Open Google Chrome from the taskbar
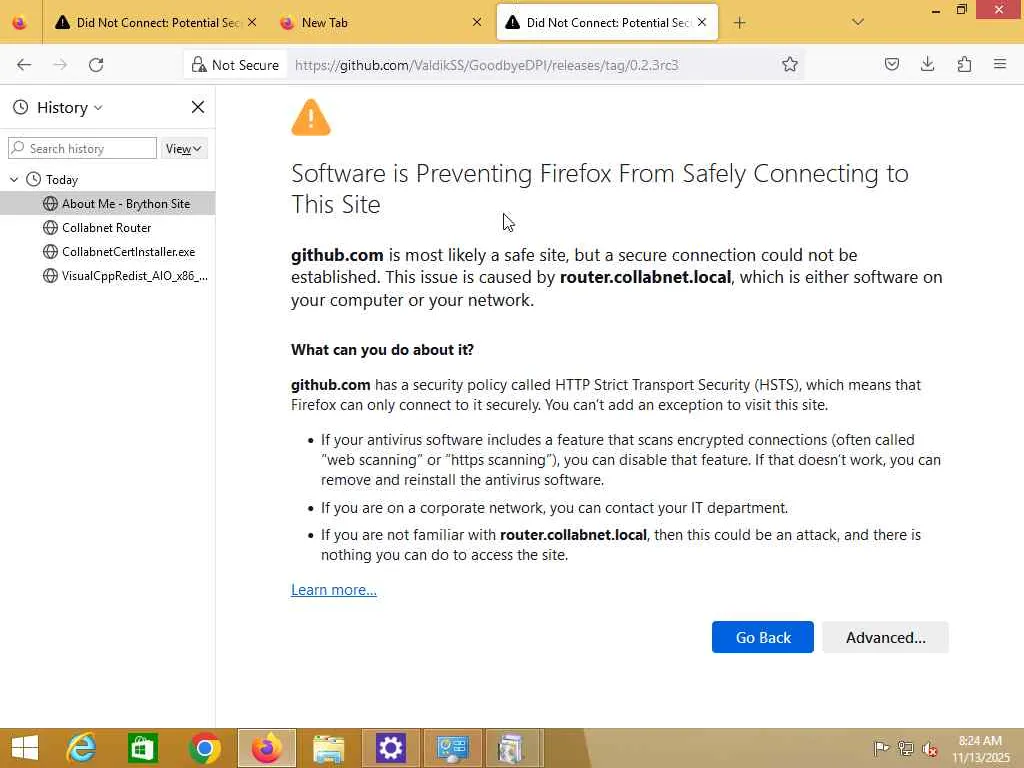The width and height of the screenshot is (1024, 768). tap(205, 748)
